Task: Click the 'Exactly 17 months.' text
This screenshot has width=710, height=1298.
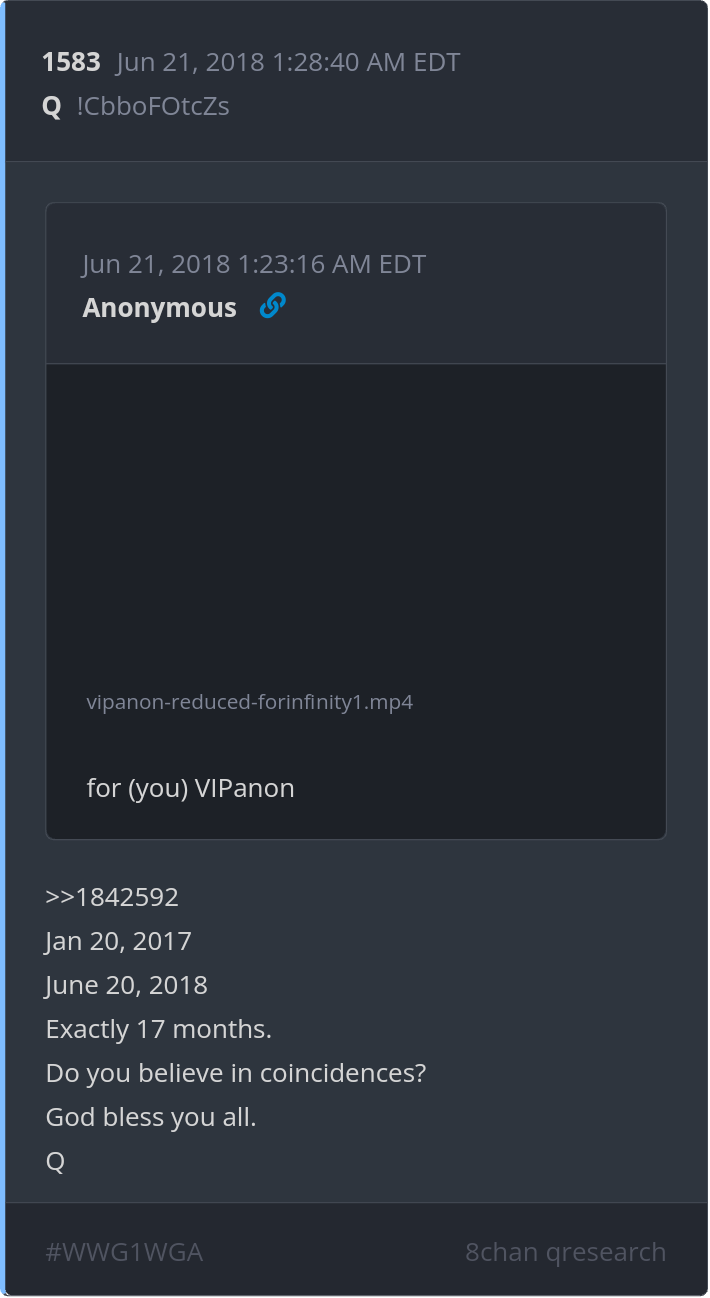Action: 159,1029
